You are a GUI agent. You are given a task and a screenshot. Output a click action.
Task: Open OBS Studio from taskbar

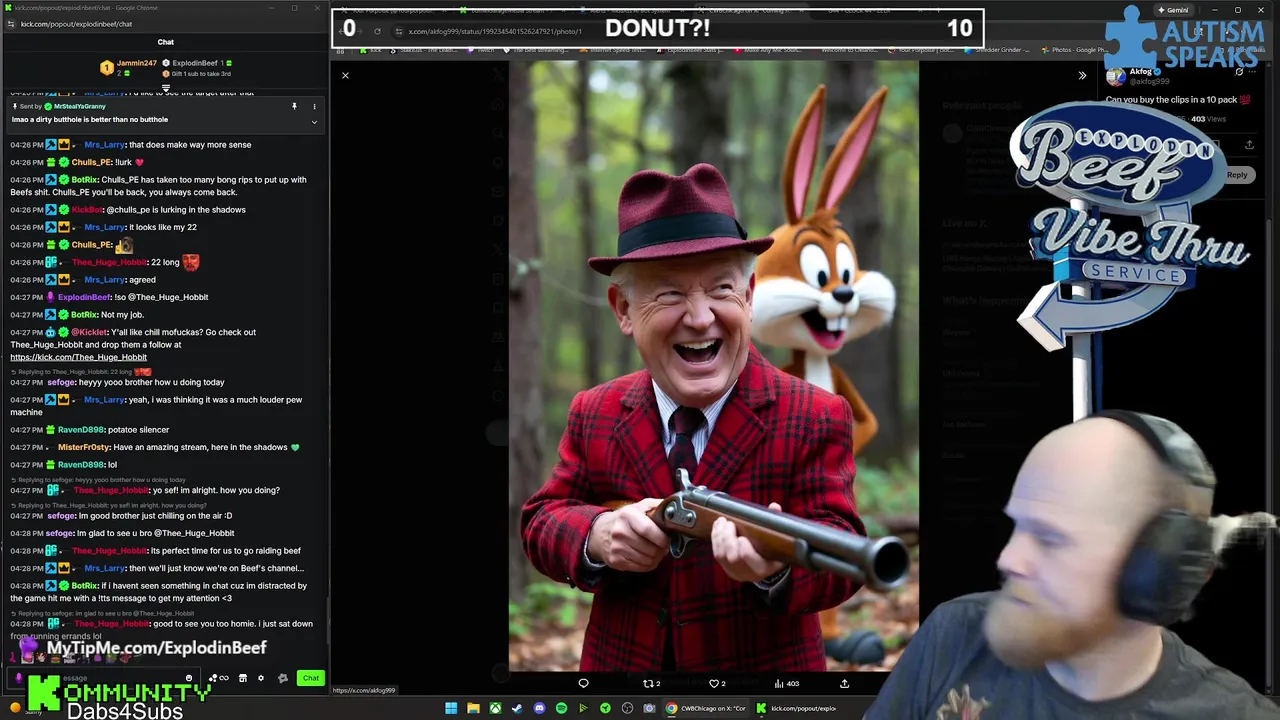(627, 708)
